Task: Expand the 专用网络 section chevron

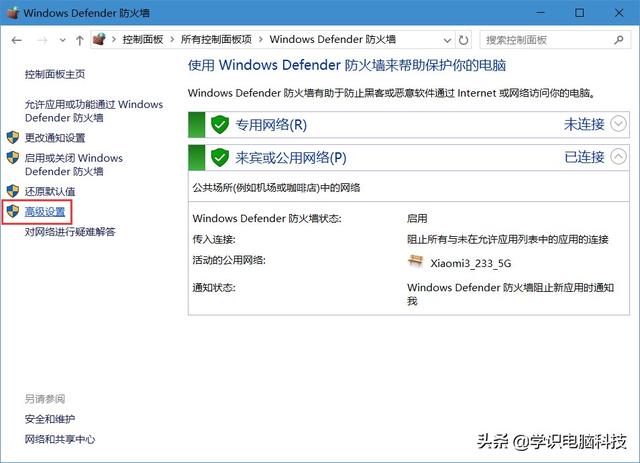Action: coord(618,124)
